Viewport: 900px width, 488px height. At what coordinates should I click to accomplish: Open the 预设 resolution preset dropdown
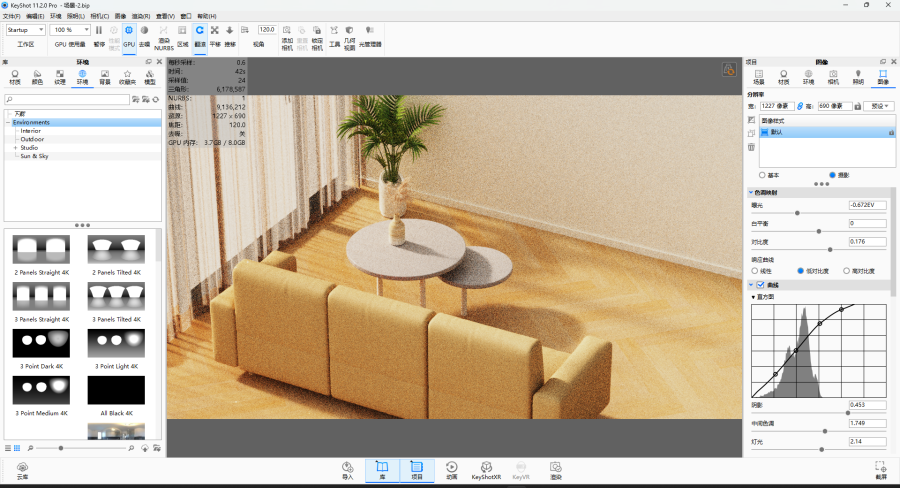click(x=880, y=105)
